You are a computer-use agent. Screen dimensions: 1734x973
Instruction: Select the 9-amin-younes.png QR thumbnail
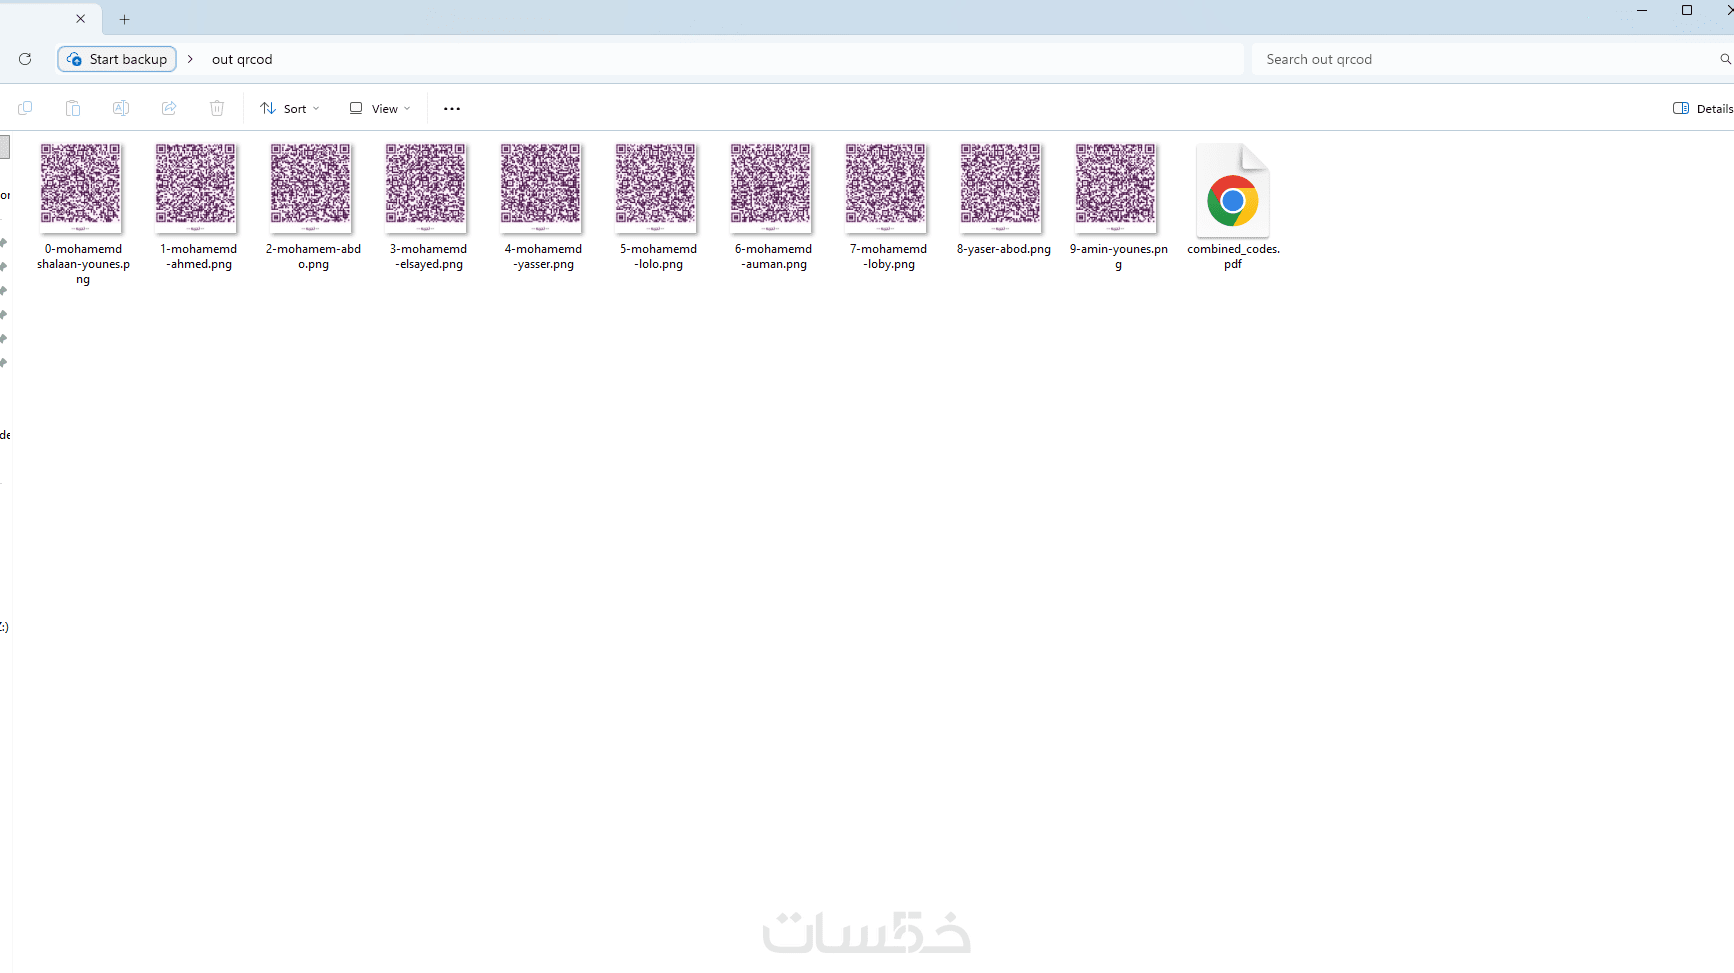(1116, 188)
